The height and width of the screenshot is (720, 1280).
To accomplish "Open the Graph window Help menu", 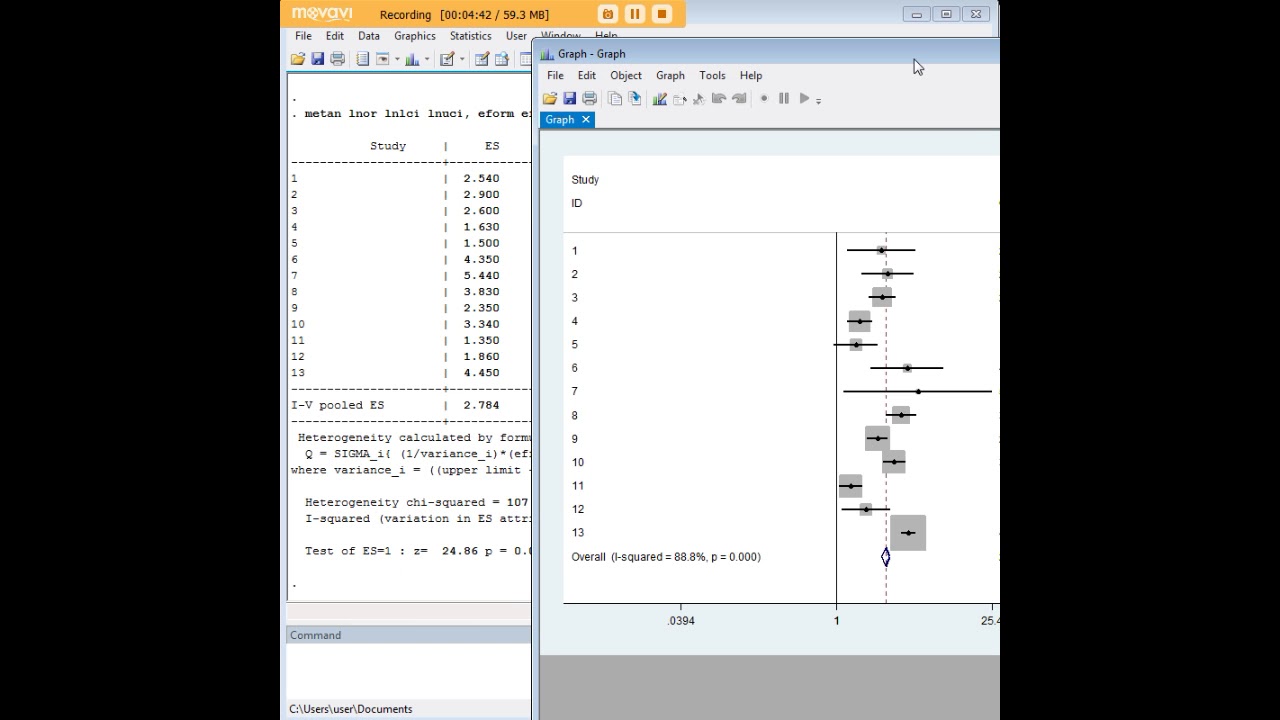I will [x=751, y=75].
